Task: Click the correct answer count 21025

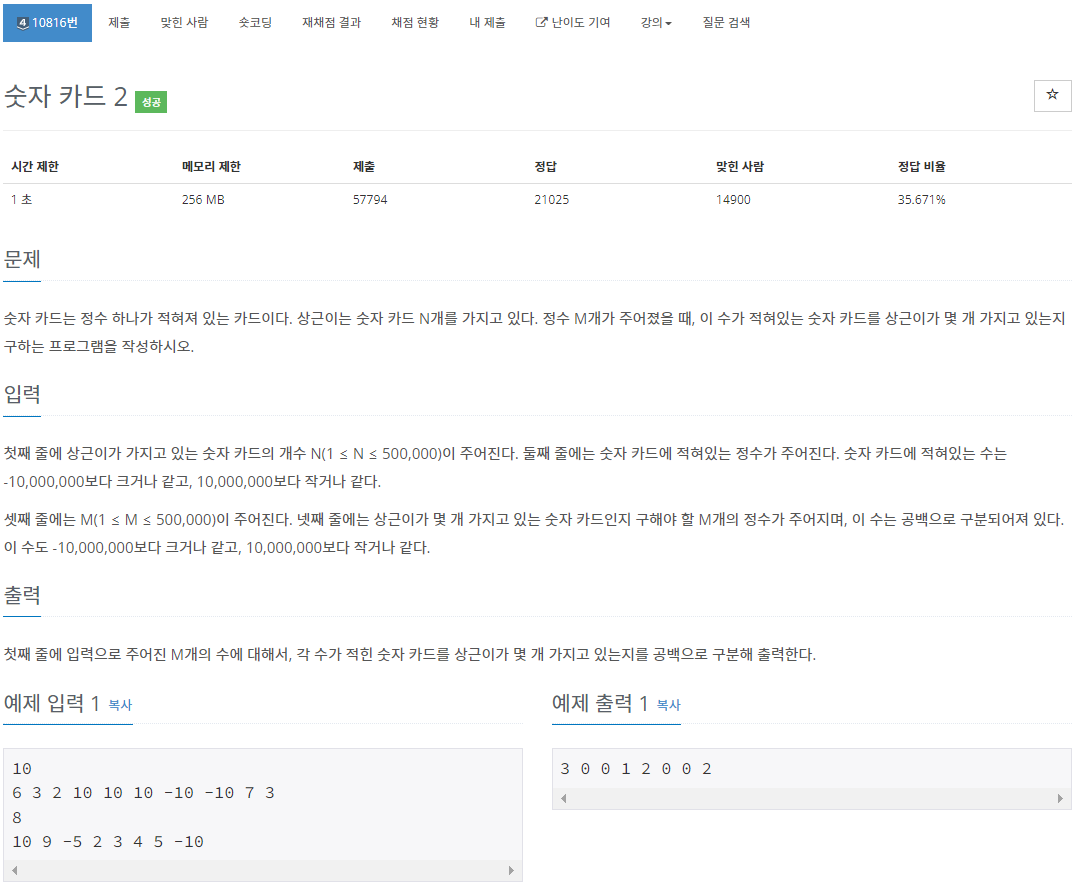Action: click(552, 200)
